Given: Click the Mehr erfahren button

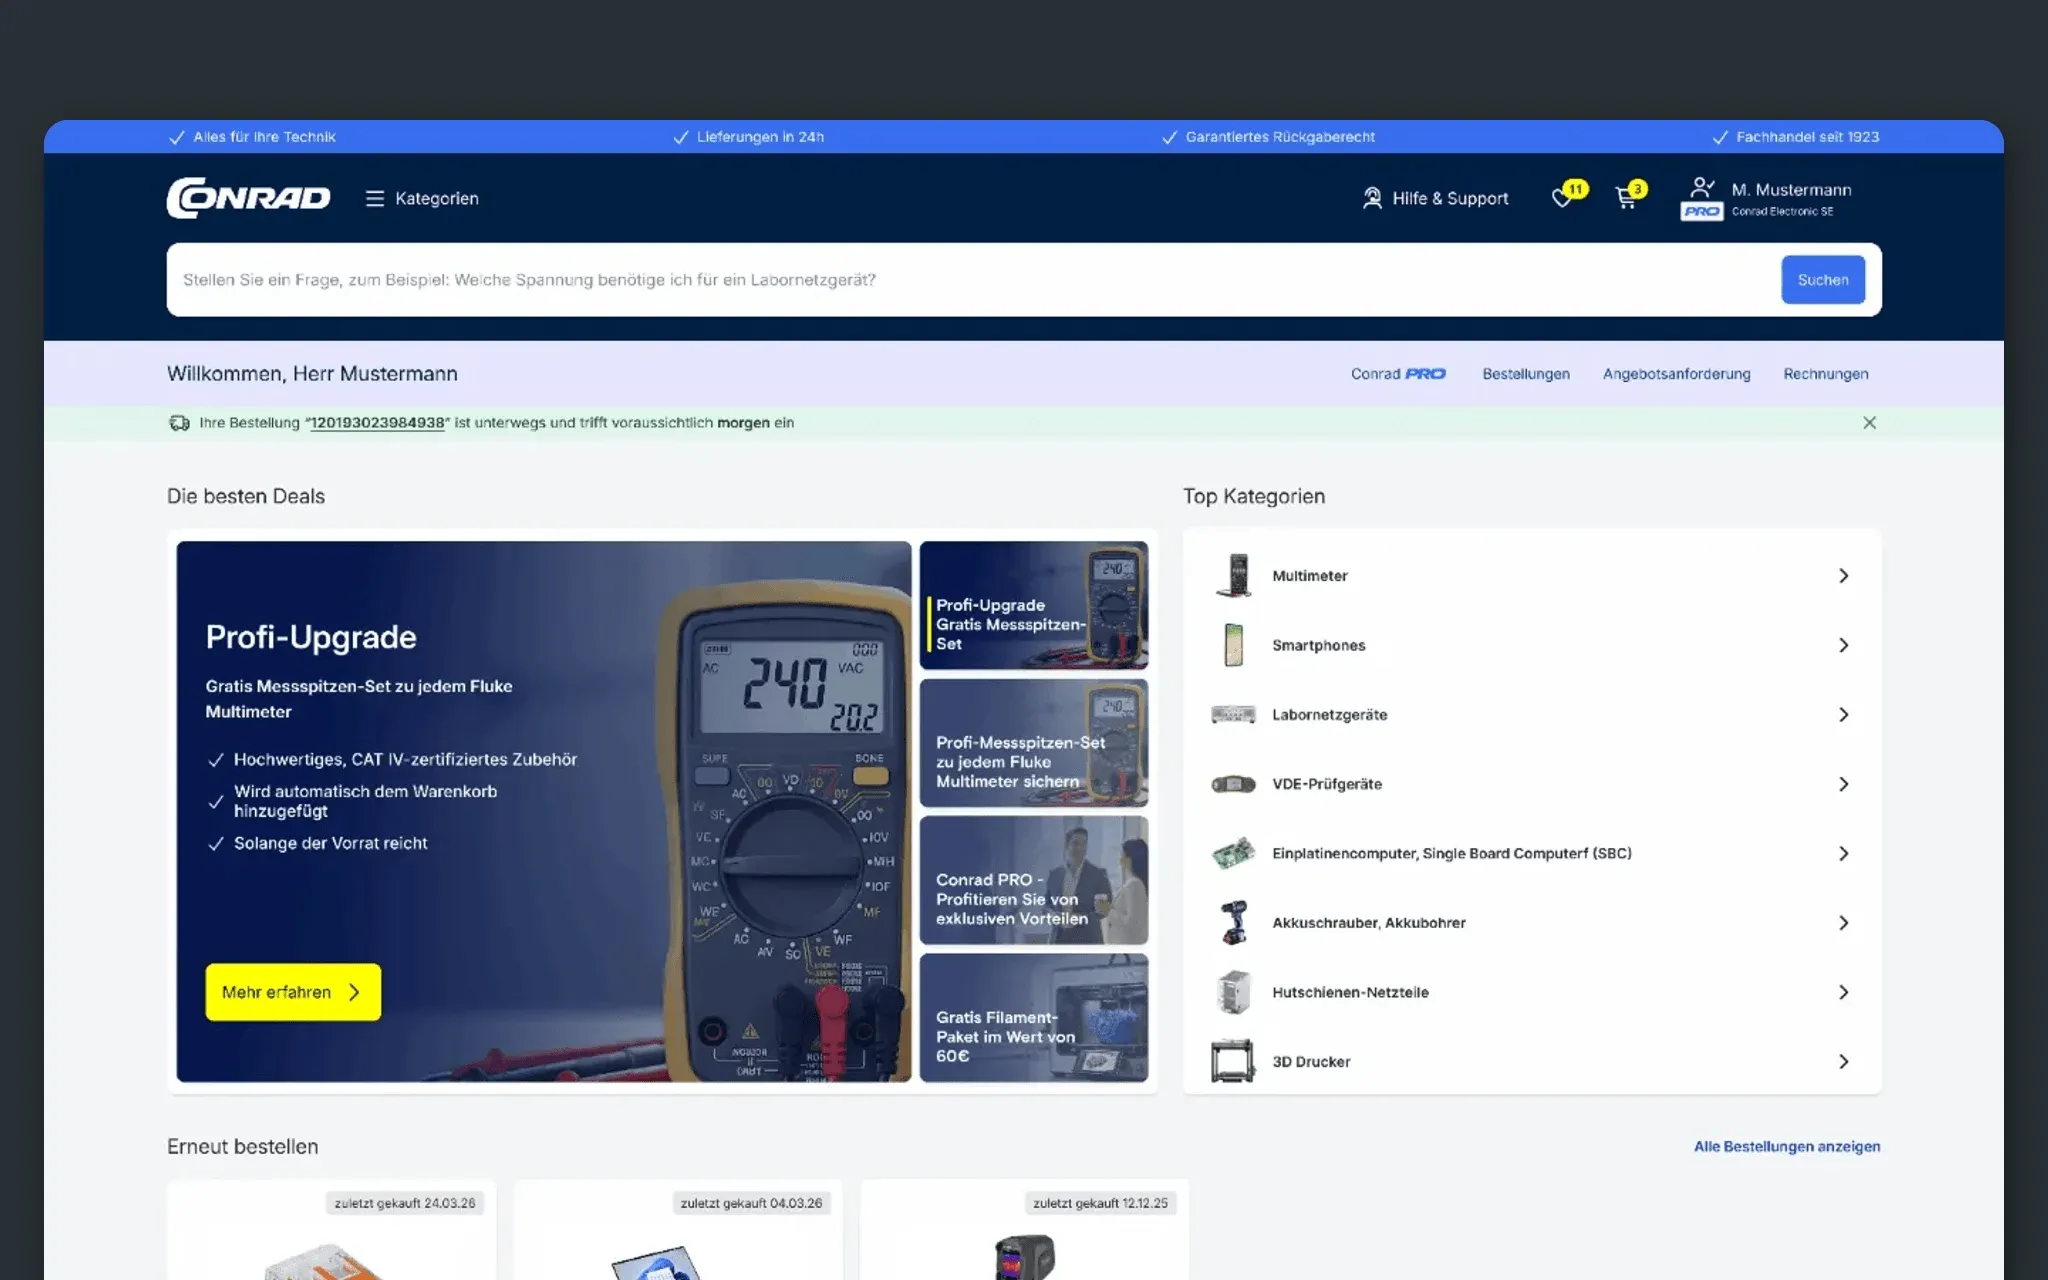Looking at the screenshot, I should click(293, 992).
